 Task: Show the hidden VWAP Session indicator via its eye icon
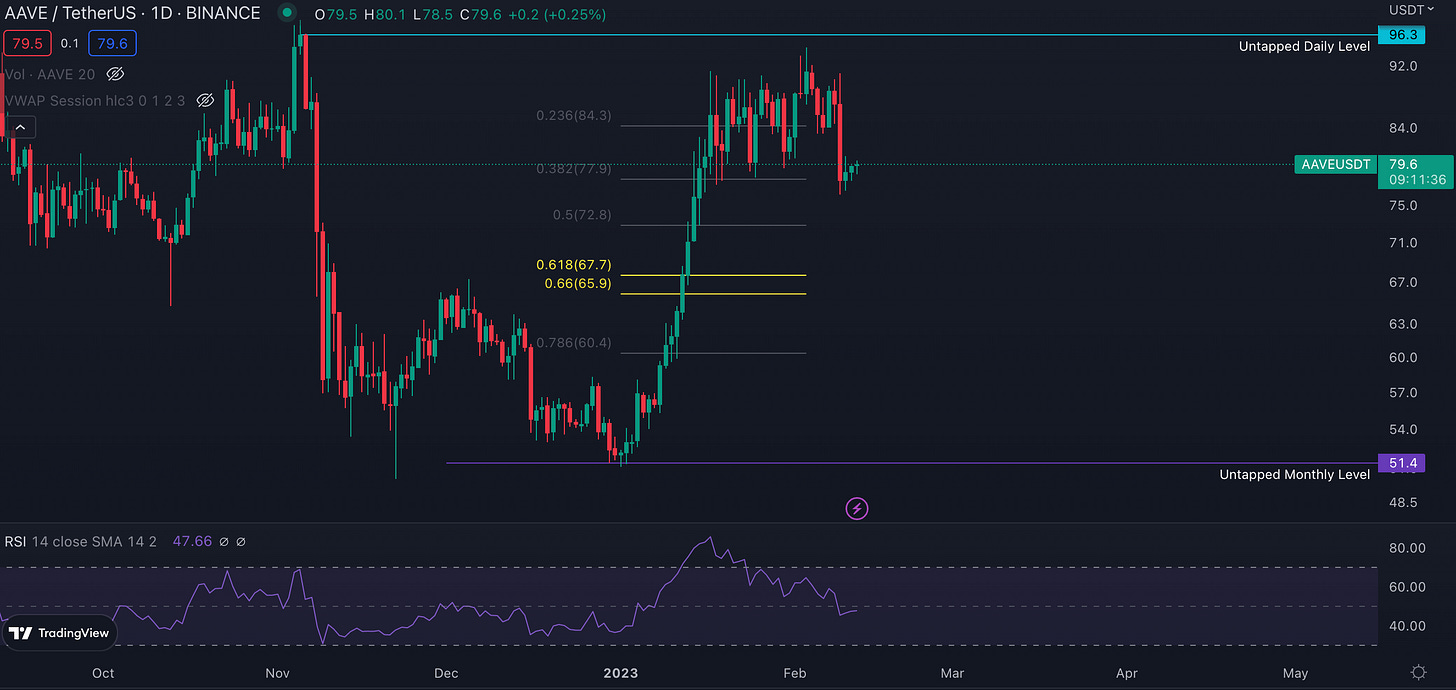pos(206,101)
